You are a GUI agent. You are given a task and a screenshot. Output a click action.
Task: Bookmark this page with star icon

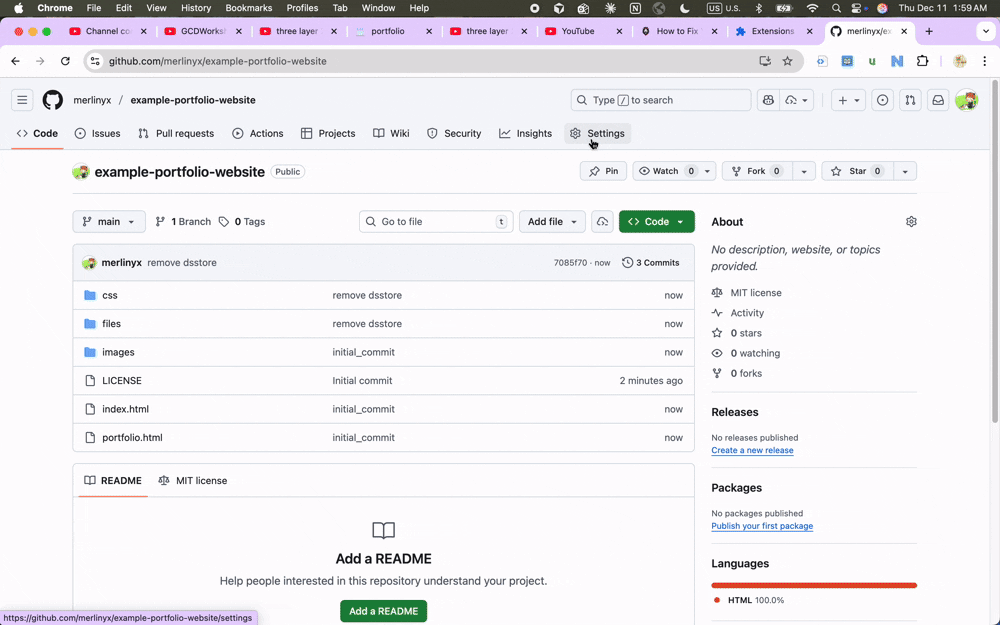(x=788, y=61)
